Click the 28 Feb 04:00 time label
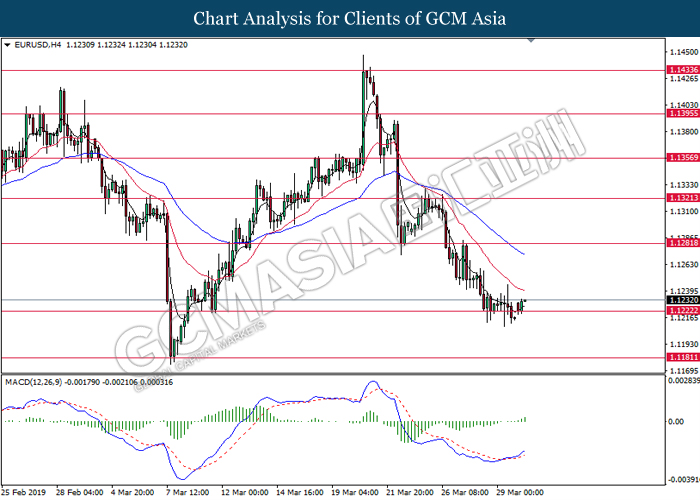 (79, 492)
